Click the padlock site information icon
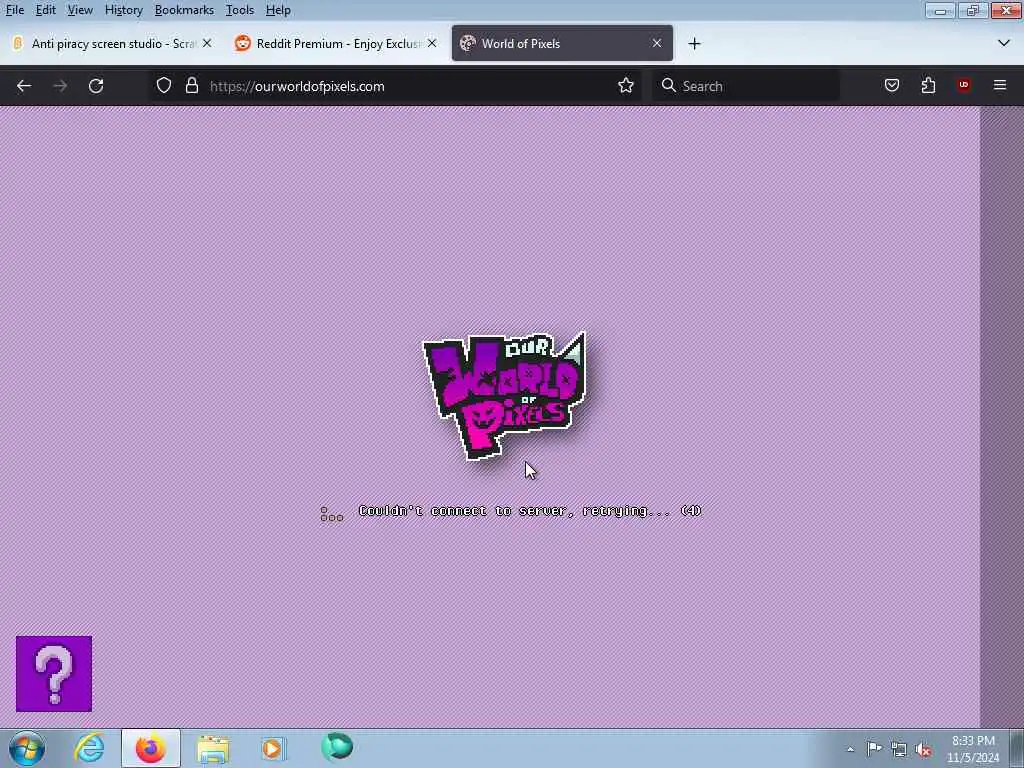This screenshot has height=768, width=1024. pos(191,86)
